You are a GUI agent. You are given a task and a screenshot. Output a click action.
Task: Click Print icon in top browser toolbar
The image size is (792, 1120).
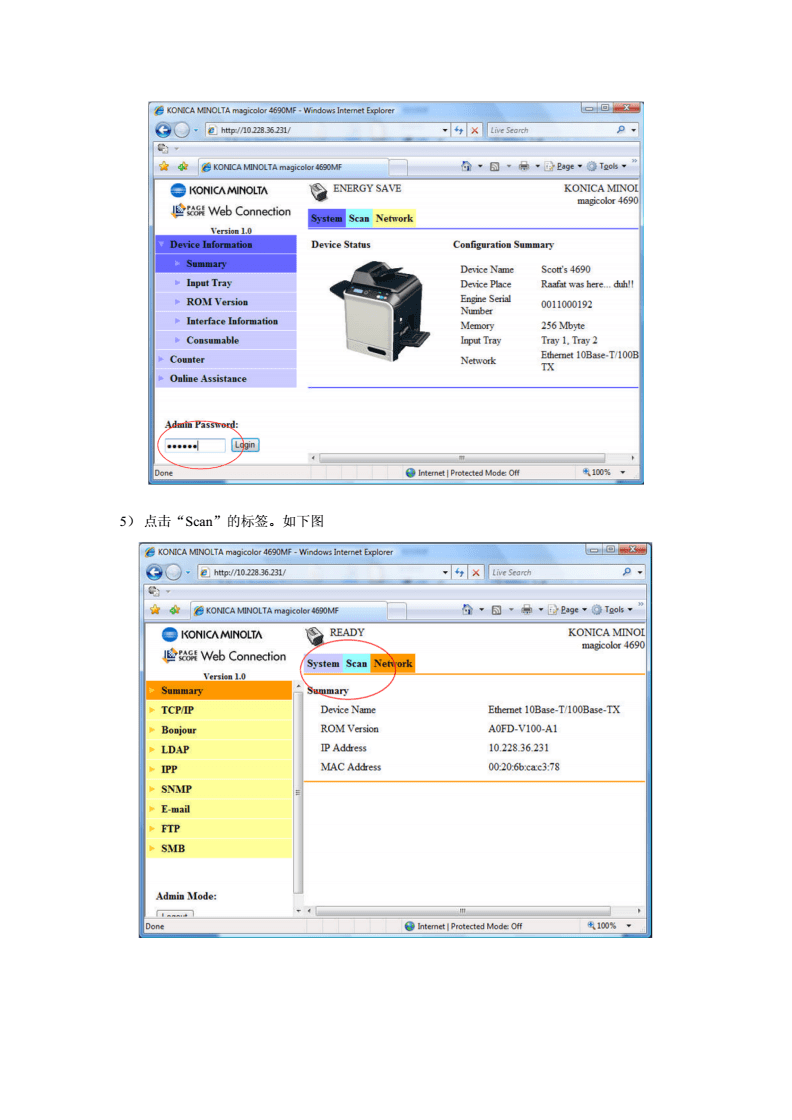point(523,166)
